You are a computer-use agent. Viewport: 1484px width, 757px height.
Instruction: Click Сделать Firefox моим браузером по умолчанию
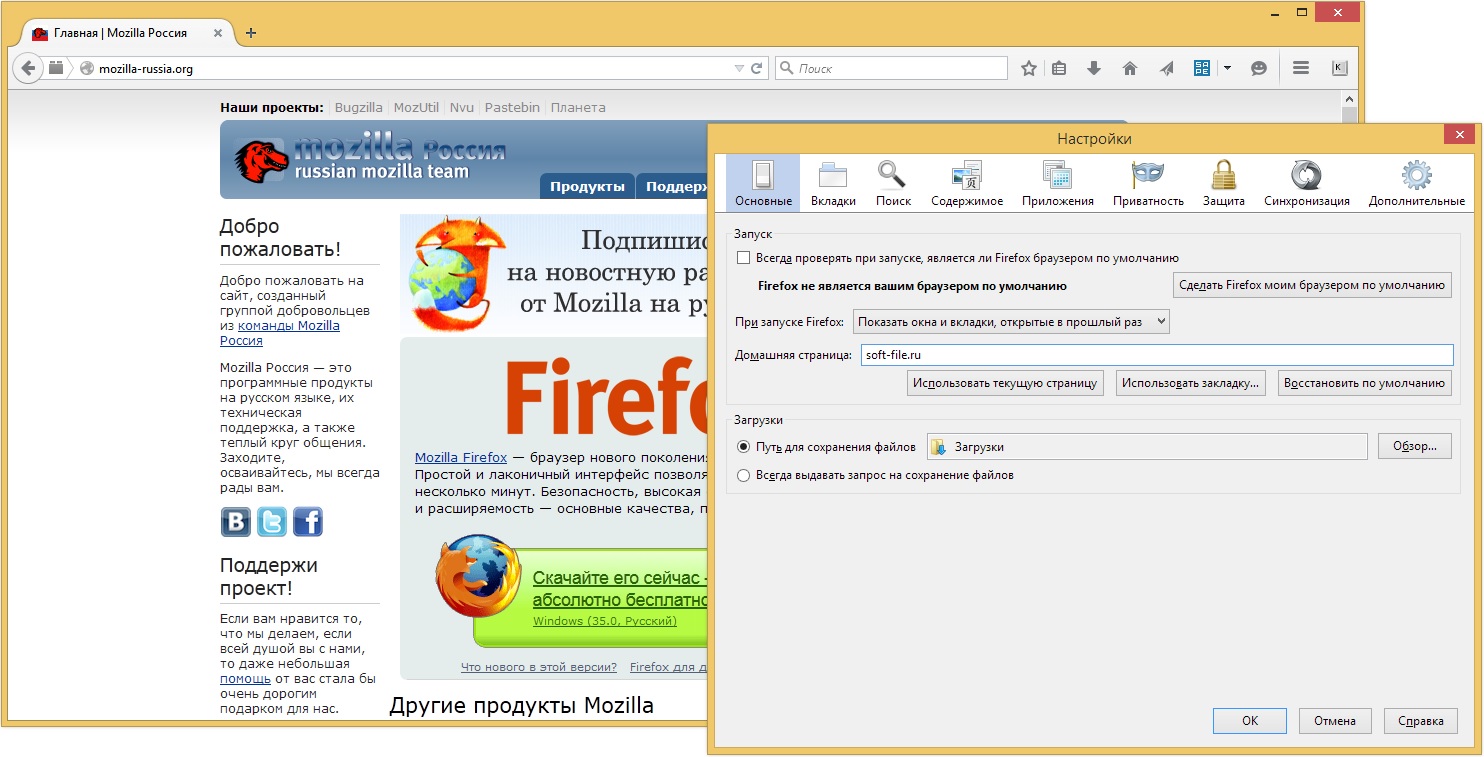1312,285
